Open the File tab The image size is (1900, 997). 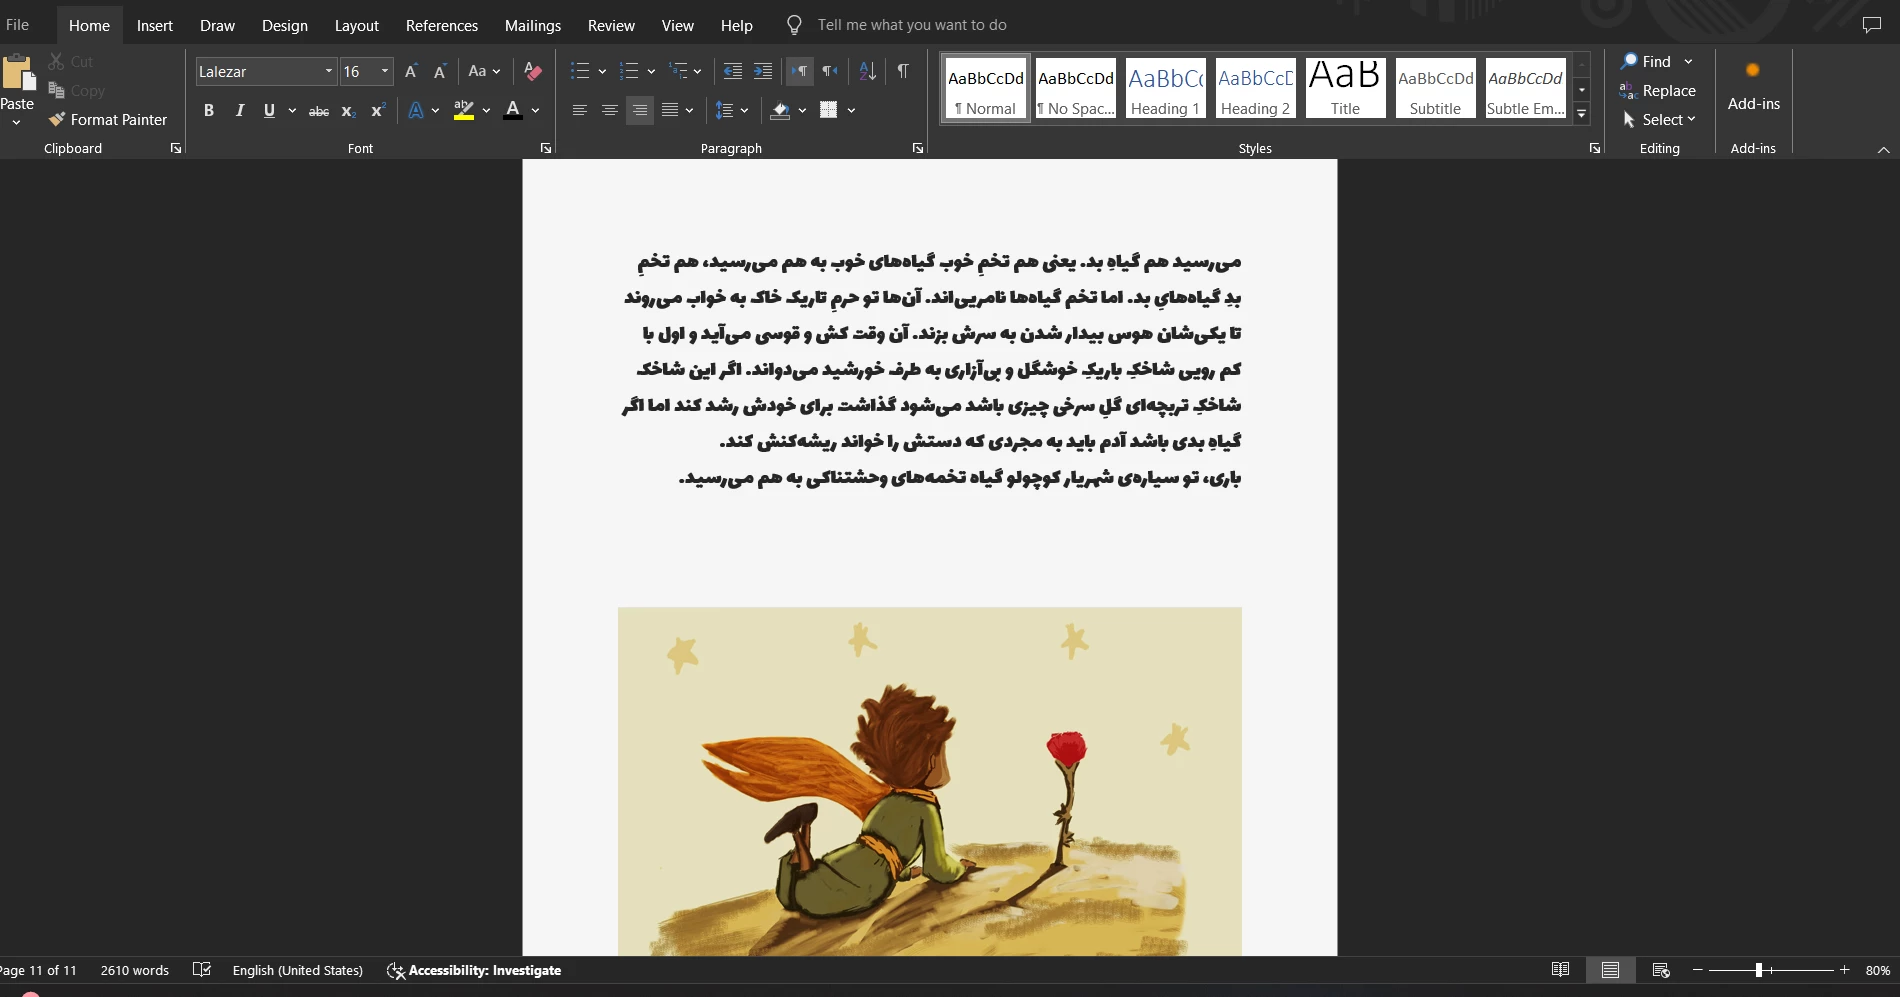point(17,25)
